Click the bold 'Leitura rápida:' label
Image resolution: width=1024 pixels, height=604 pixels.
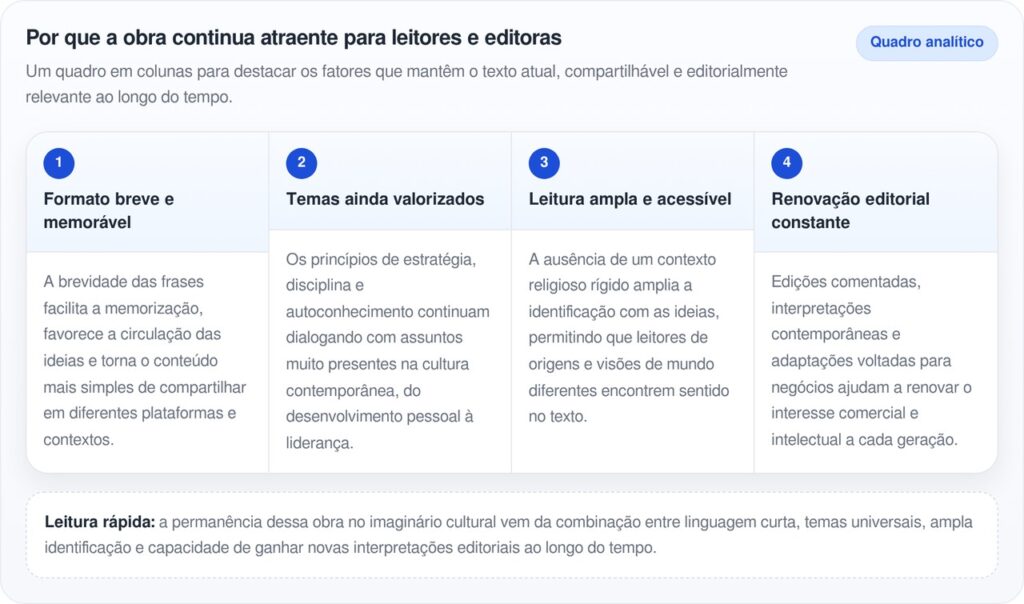[x=99, y=522]
